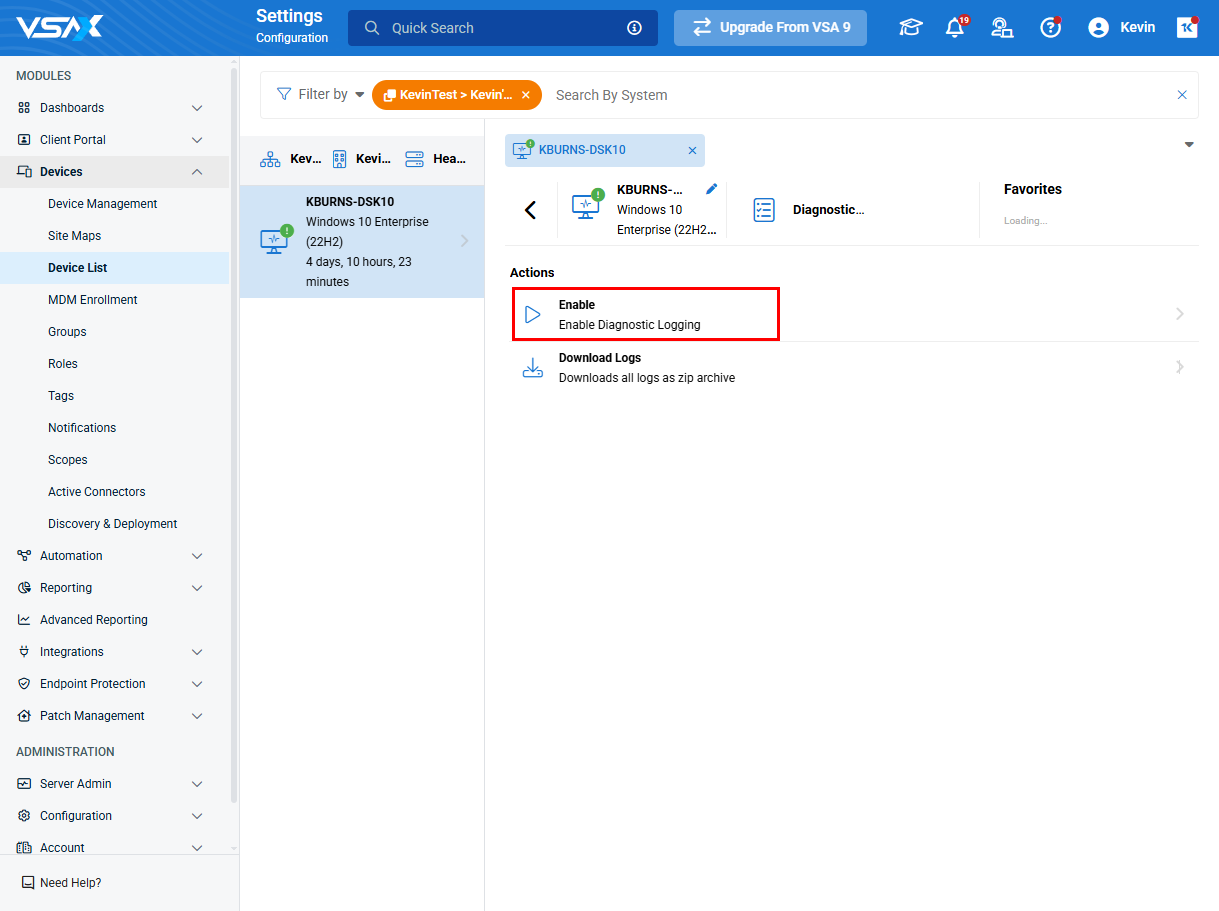
Task: Expand the Server Admin section
Action: click(x=197, y=784)
